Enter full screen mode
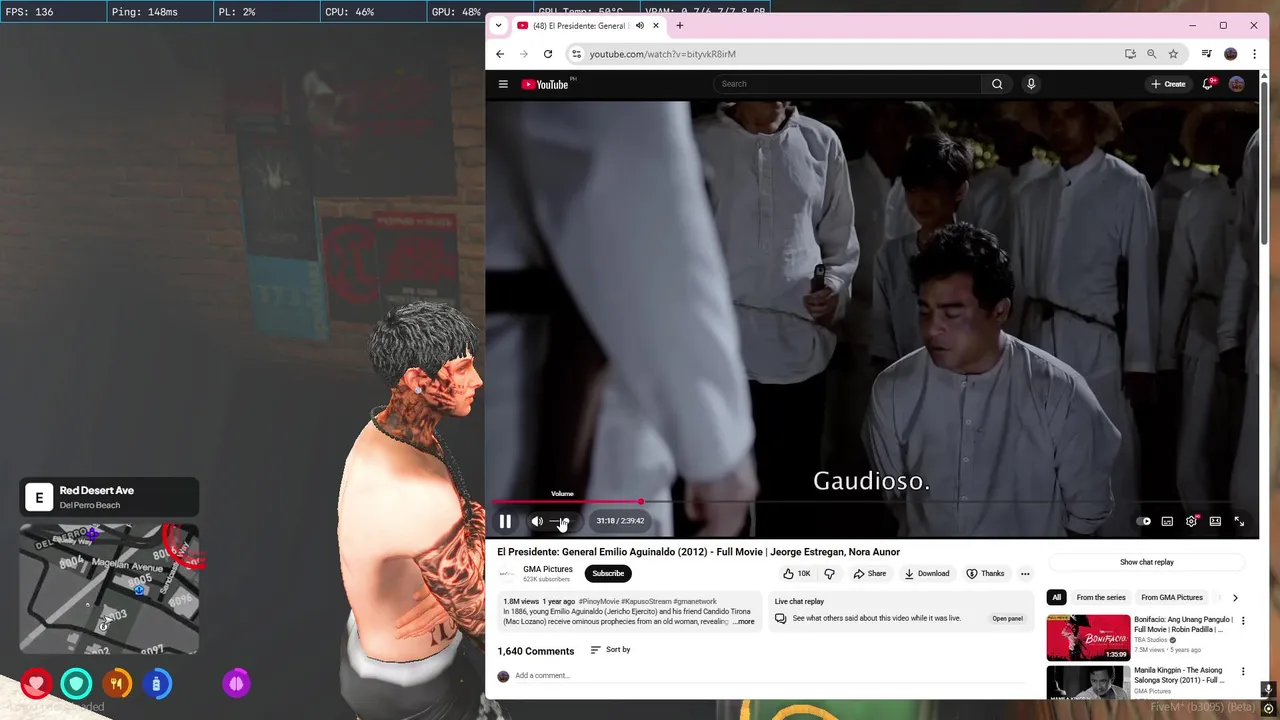Image resolution: width=1280 pixels, height=720 pixels. (1239, 521)
